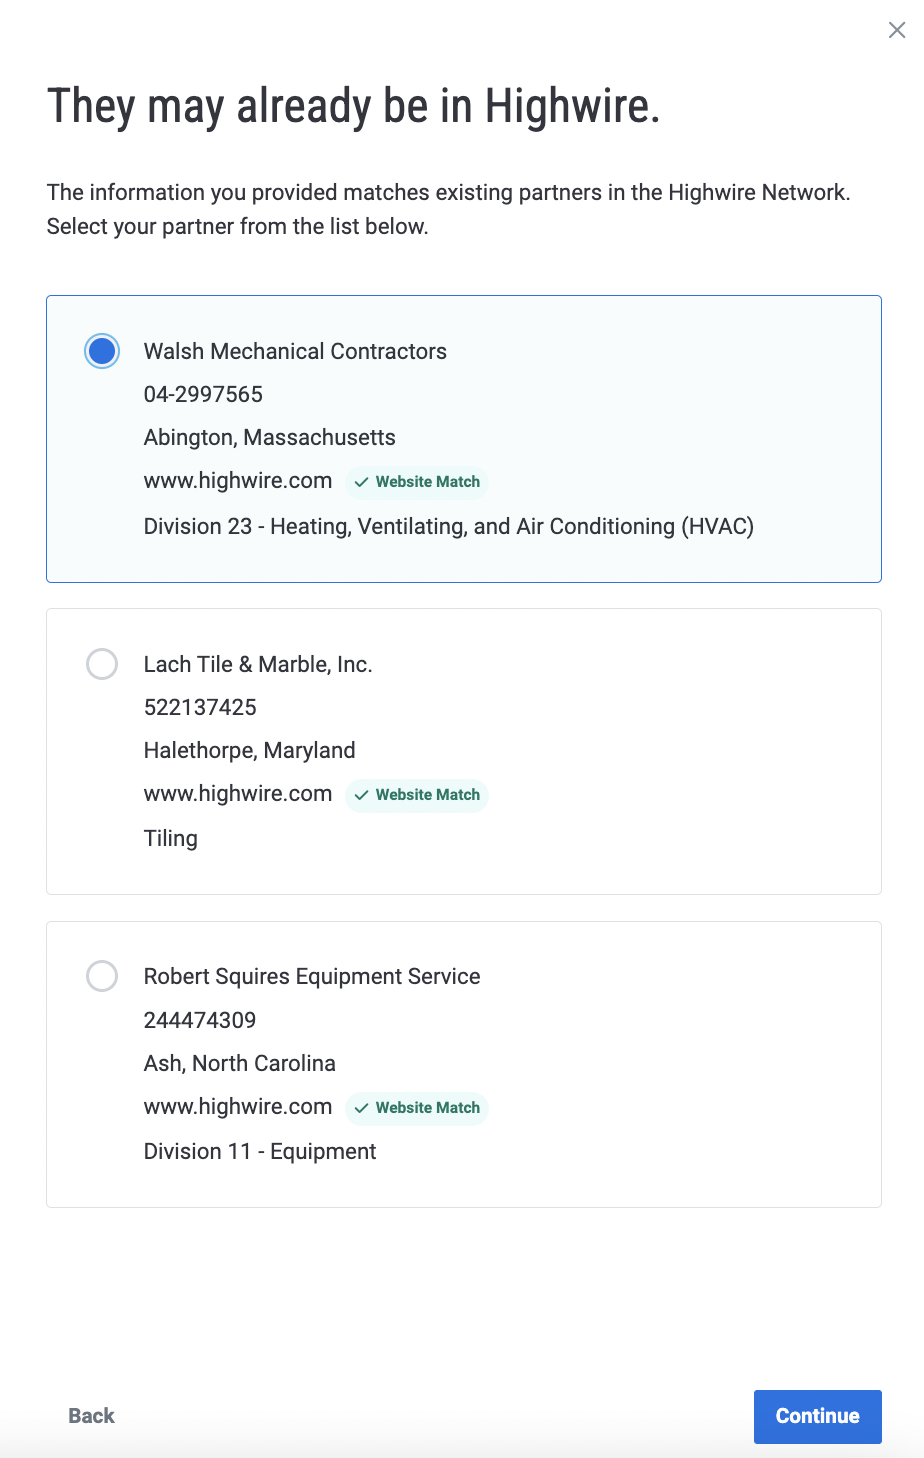The image size is (924, 1458).
Task: Click the Halethorpe, Maryland location text
Action: [250, 751]
